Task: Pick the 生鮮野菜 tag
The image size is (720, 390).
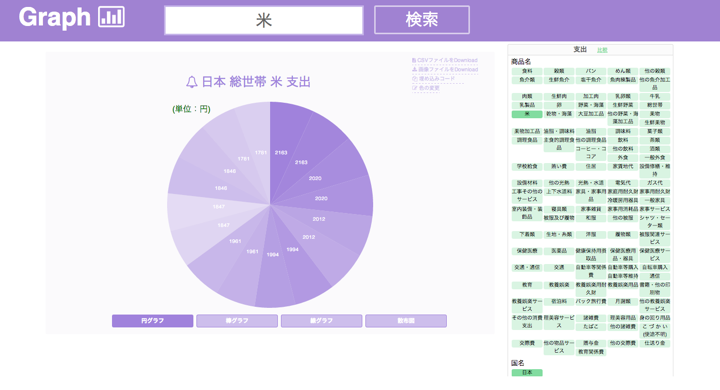Action: [x=623, y=105]
